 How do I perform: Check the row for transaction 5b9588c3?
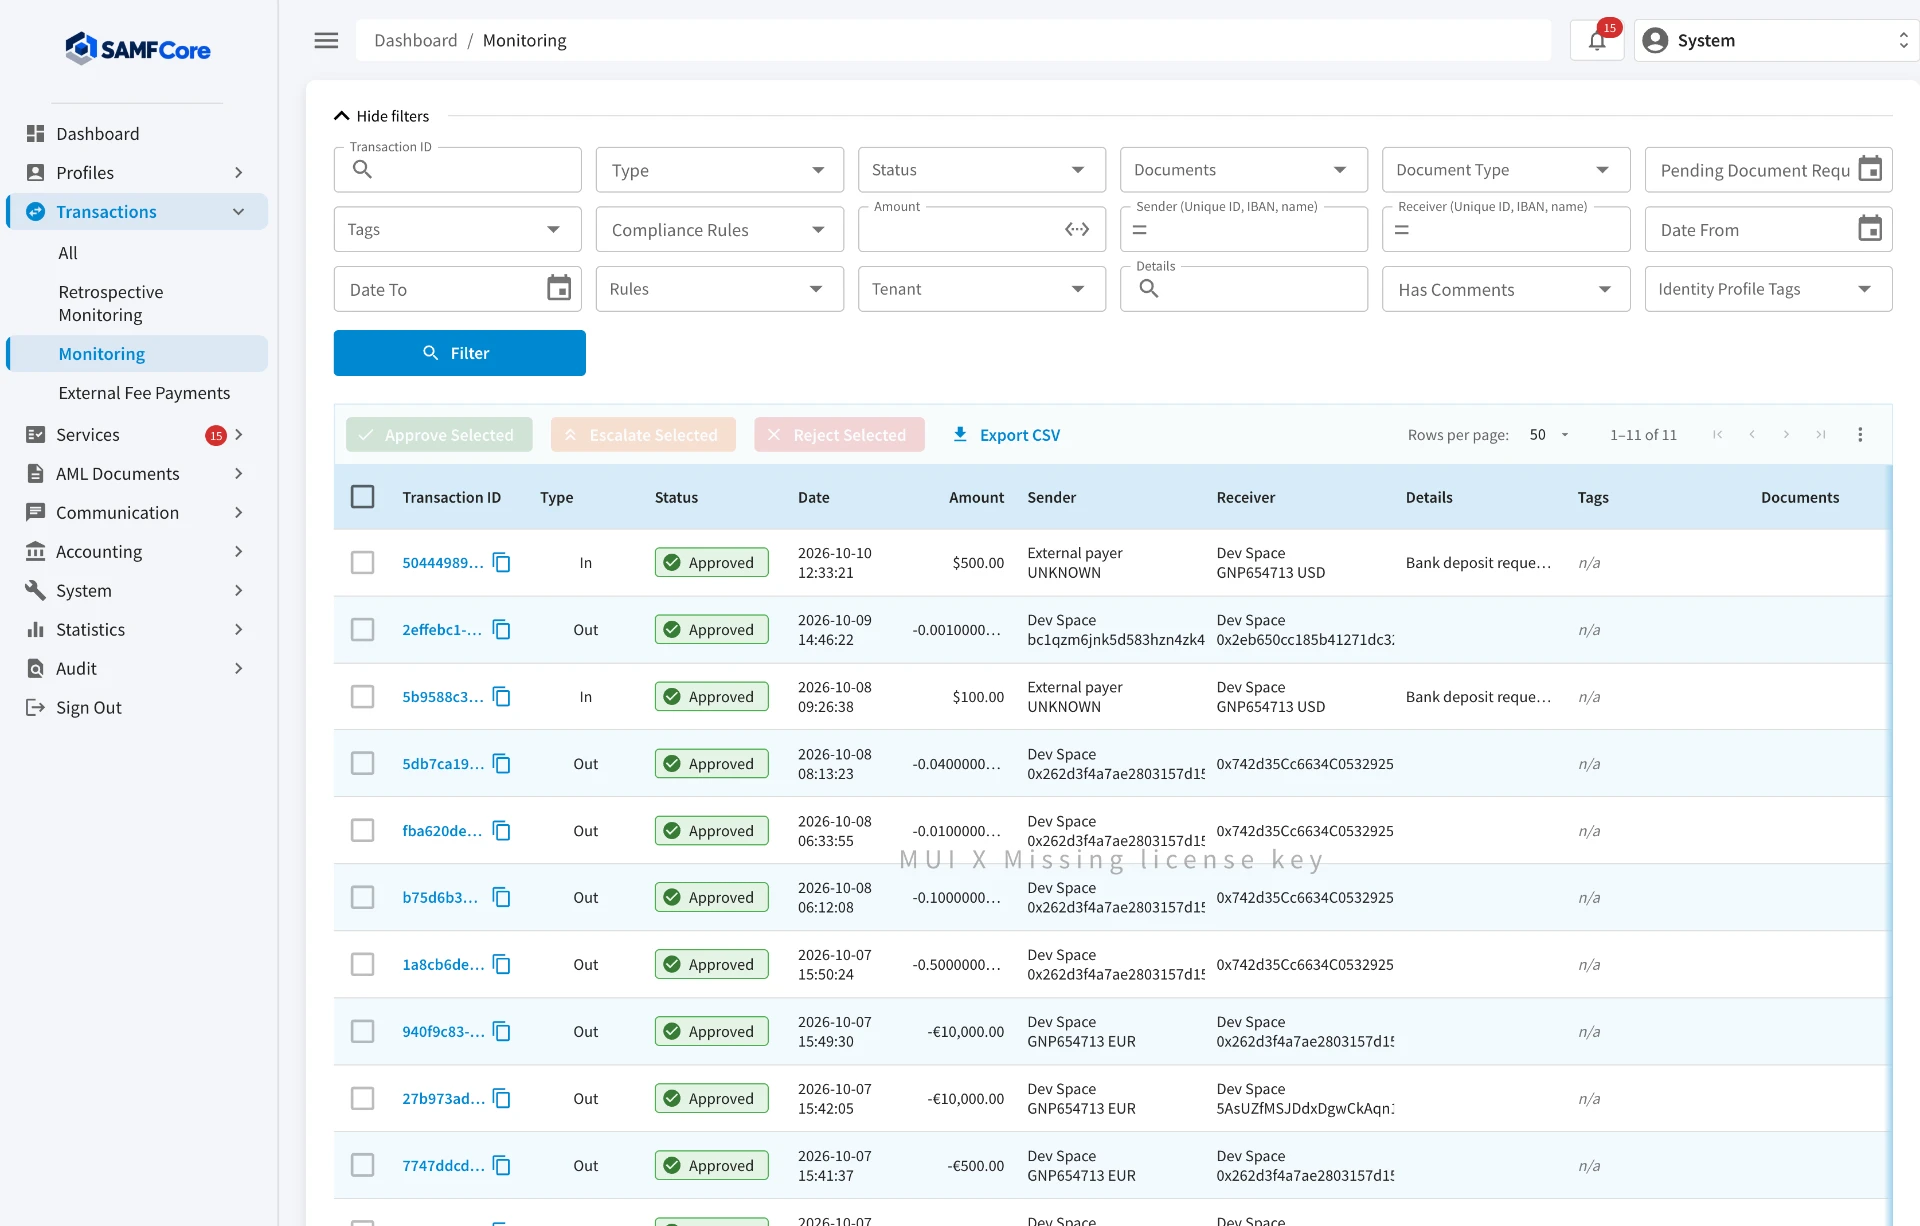click(363, 697)
